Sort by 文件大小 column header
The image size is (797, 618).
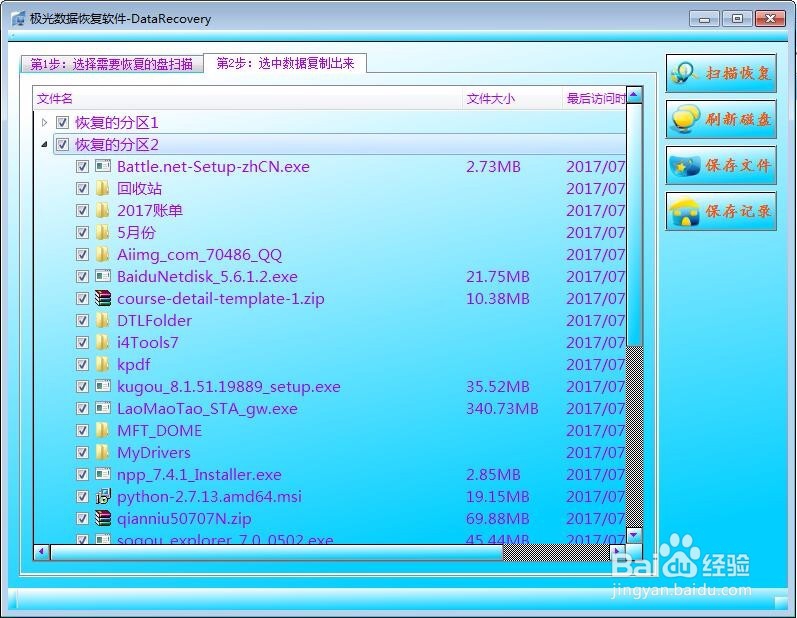tap(512, 98)
